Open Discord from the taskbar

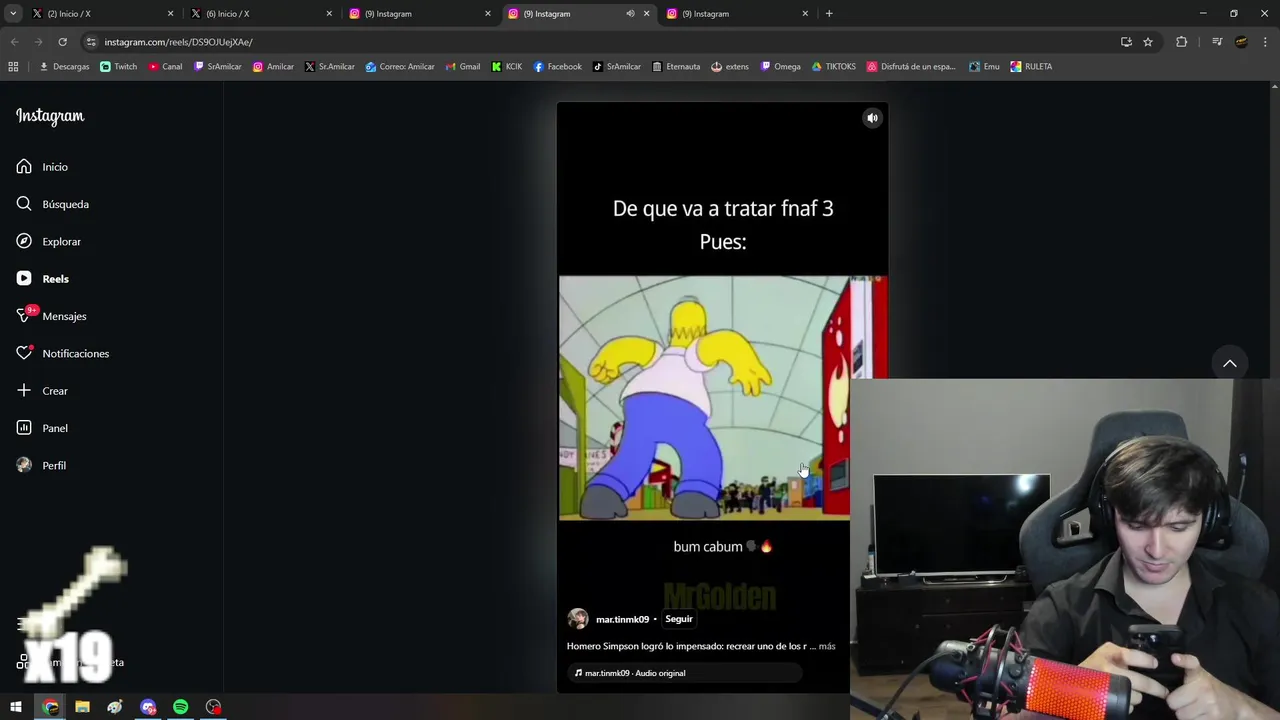click(148, 707)
